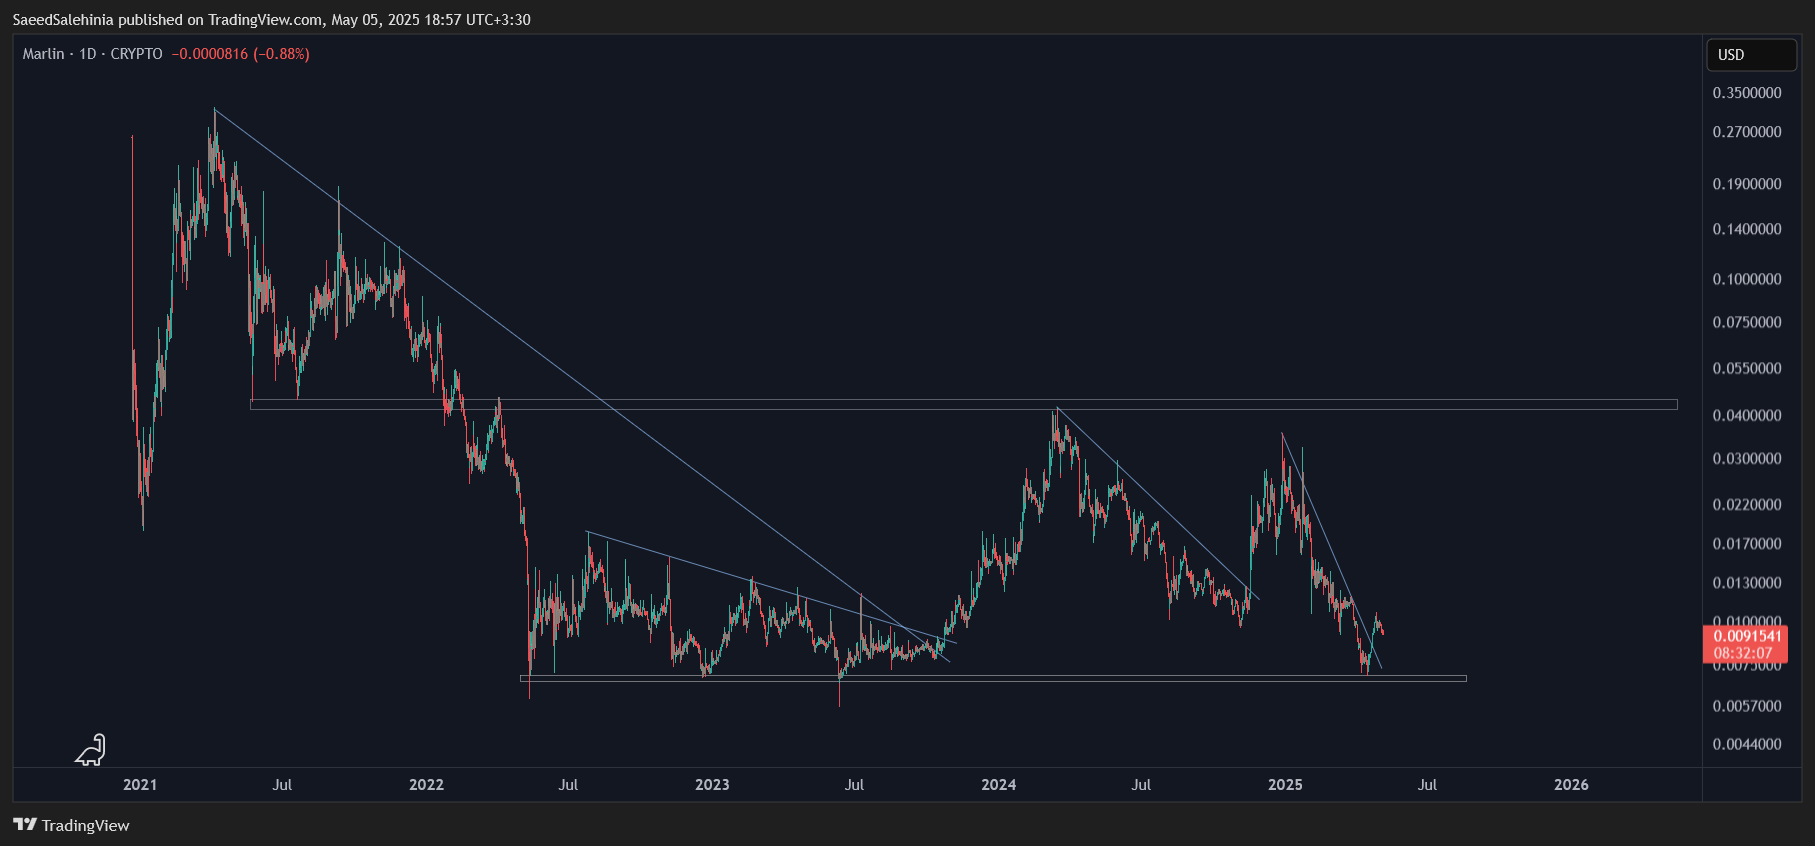Click the Marlin symbol title
The height and width of the screenshot is (846, 1815).
click(x=43, y=54)
